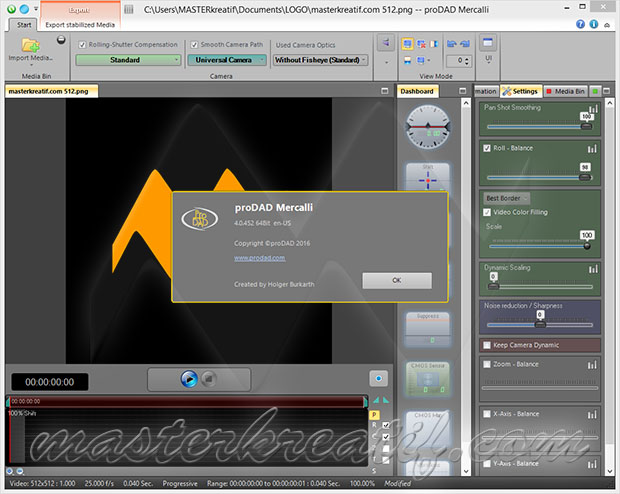Toggle the C track checkbox in timeline
Viewport: 620px width, 494px height.
click(386, 437)
